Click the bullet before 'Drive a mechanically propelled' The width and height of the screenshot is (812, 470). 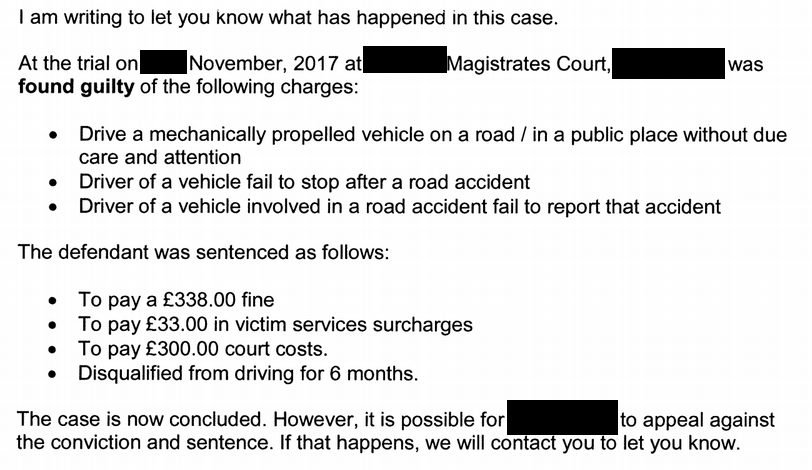coord(53,136)
